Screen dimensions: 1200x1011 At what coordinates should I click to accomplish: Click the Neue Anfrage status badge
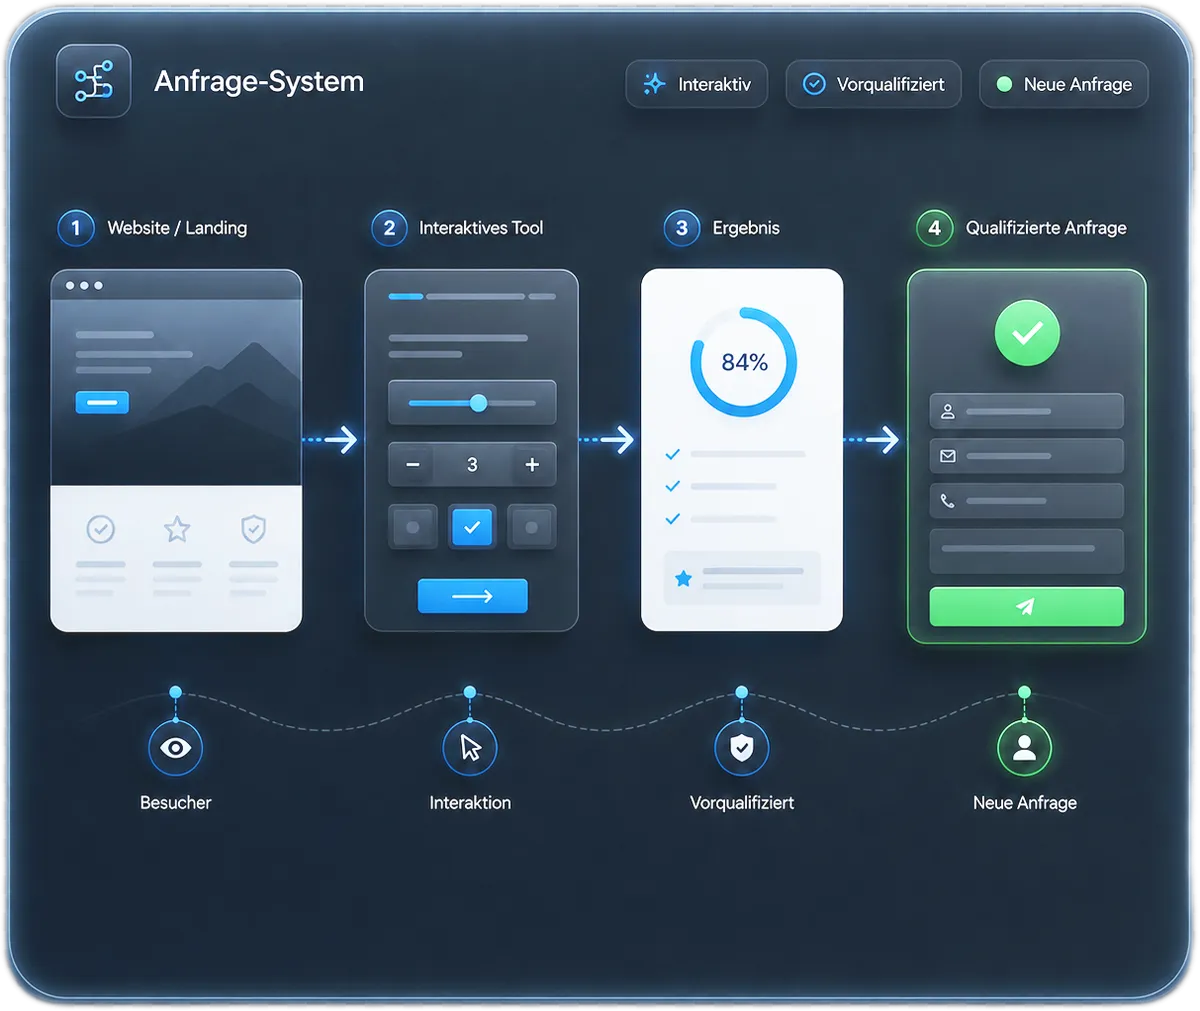pos(1064,84)
